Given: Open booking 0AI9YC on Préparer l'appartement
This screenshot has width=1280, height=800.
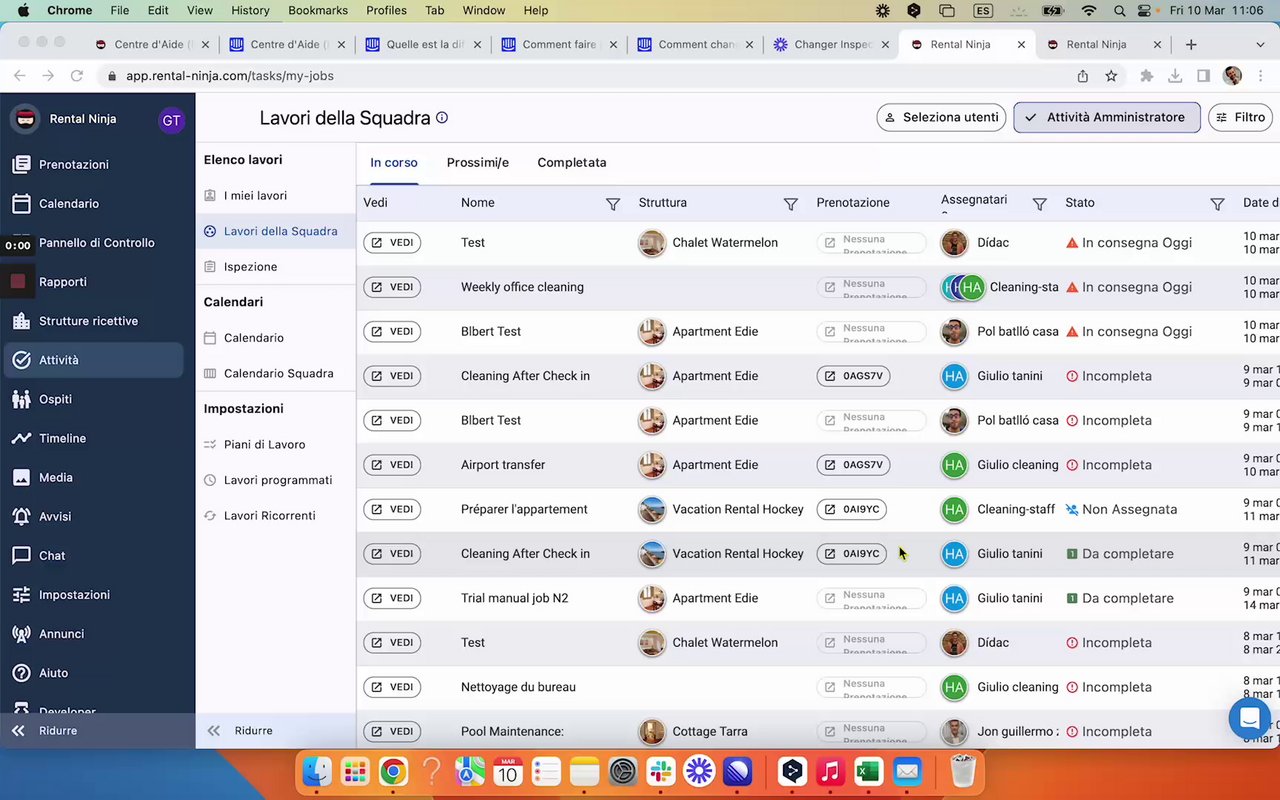Looking at the screenshot, I should click(852, 509).
